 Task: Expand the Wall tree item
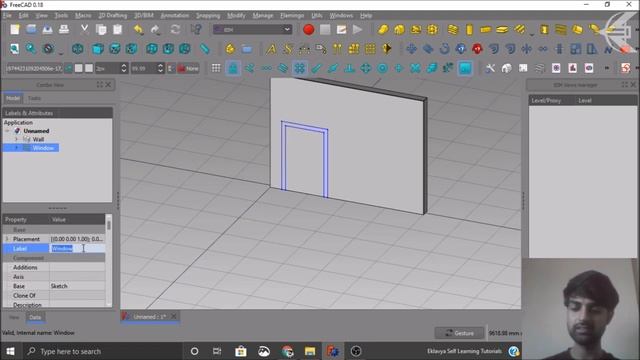click(x=16, y=139)
